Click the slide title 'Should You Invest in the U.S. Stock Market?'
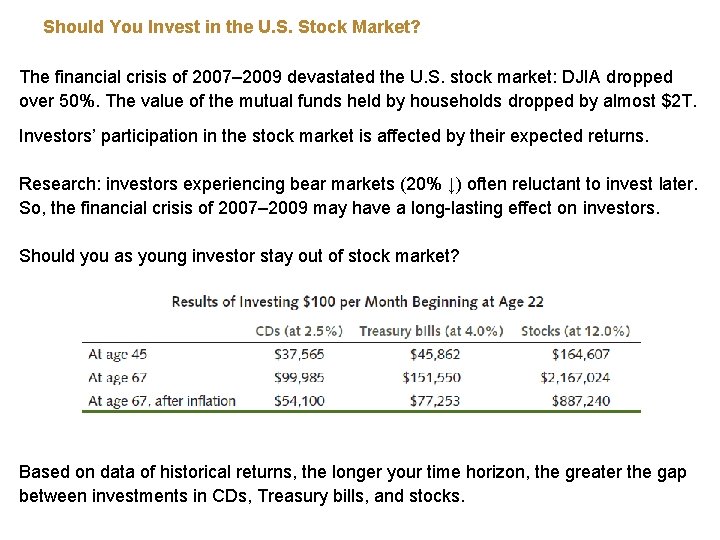The height and width of the screenshot is (540, 720). [x=231, y=27]
